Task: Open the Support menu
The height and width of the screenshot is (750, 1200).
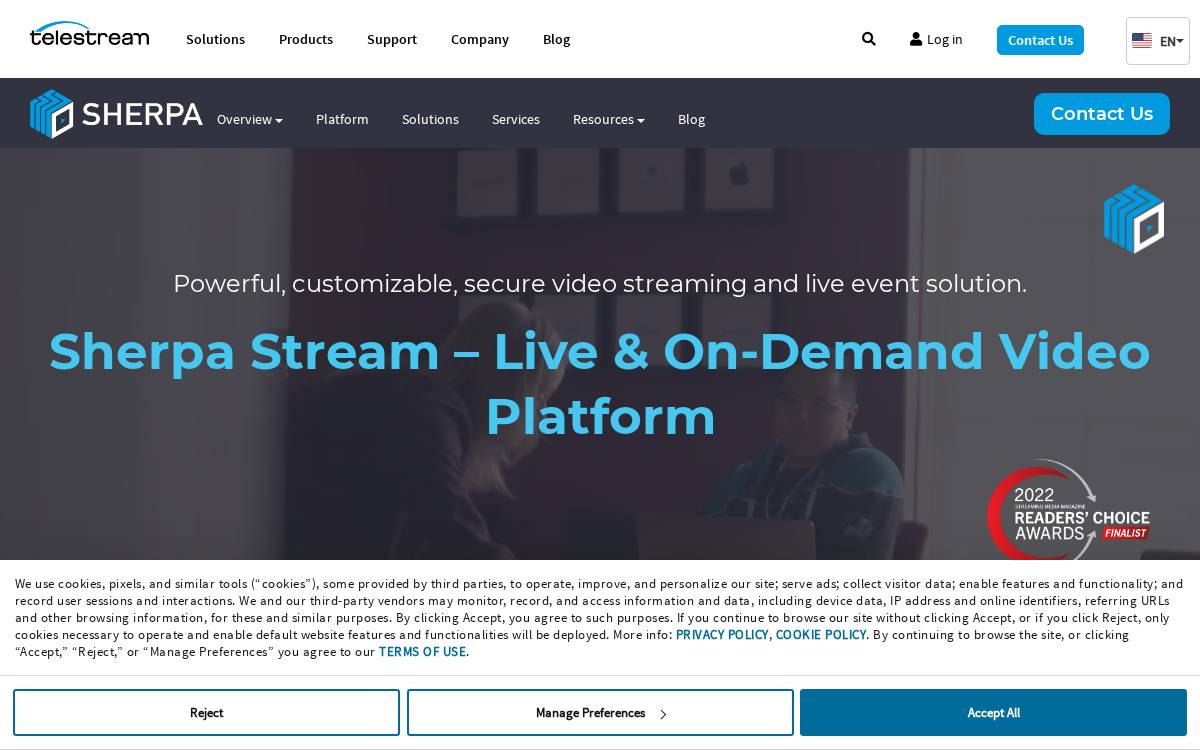Action: click(x=392, y=39)
